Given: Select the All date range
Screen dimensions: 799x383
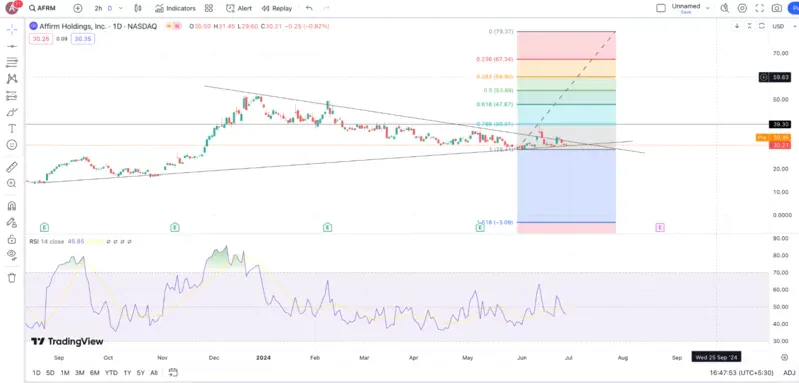Looking at the screenshot, I should tap(154, 373).
